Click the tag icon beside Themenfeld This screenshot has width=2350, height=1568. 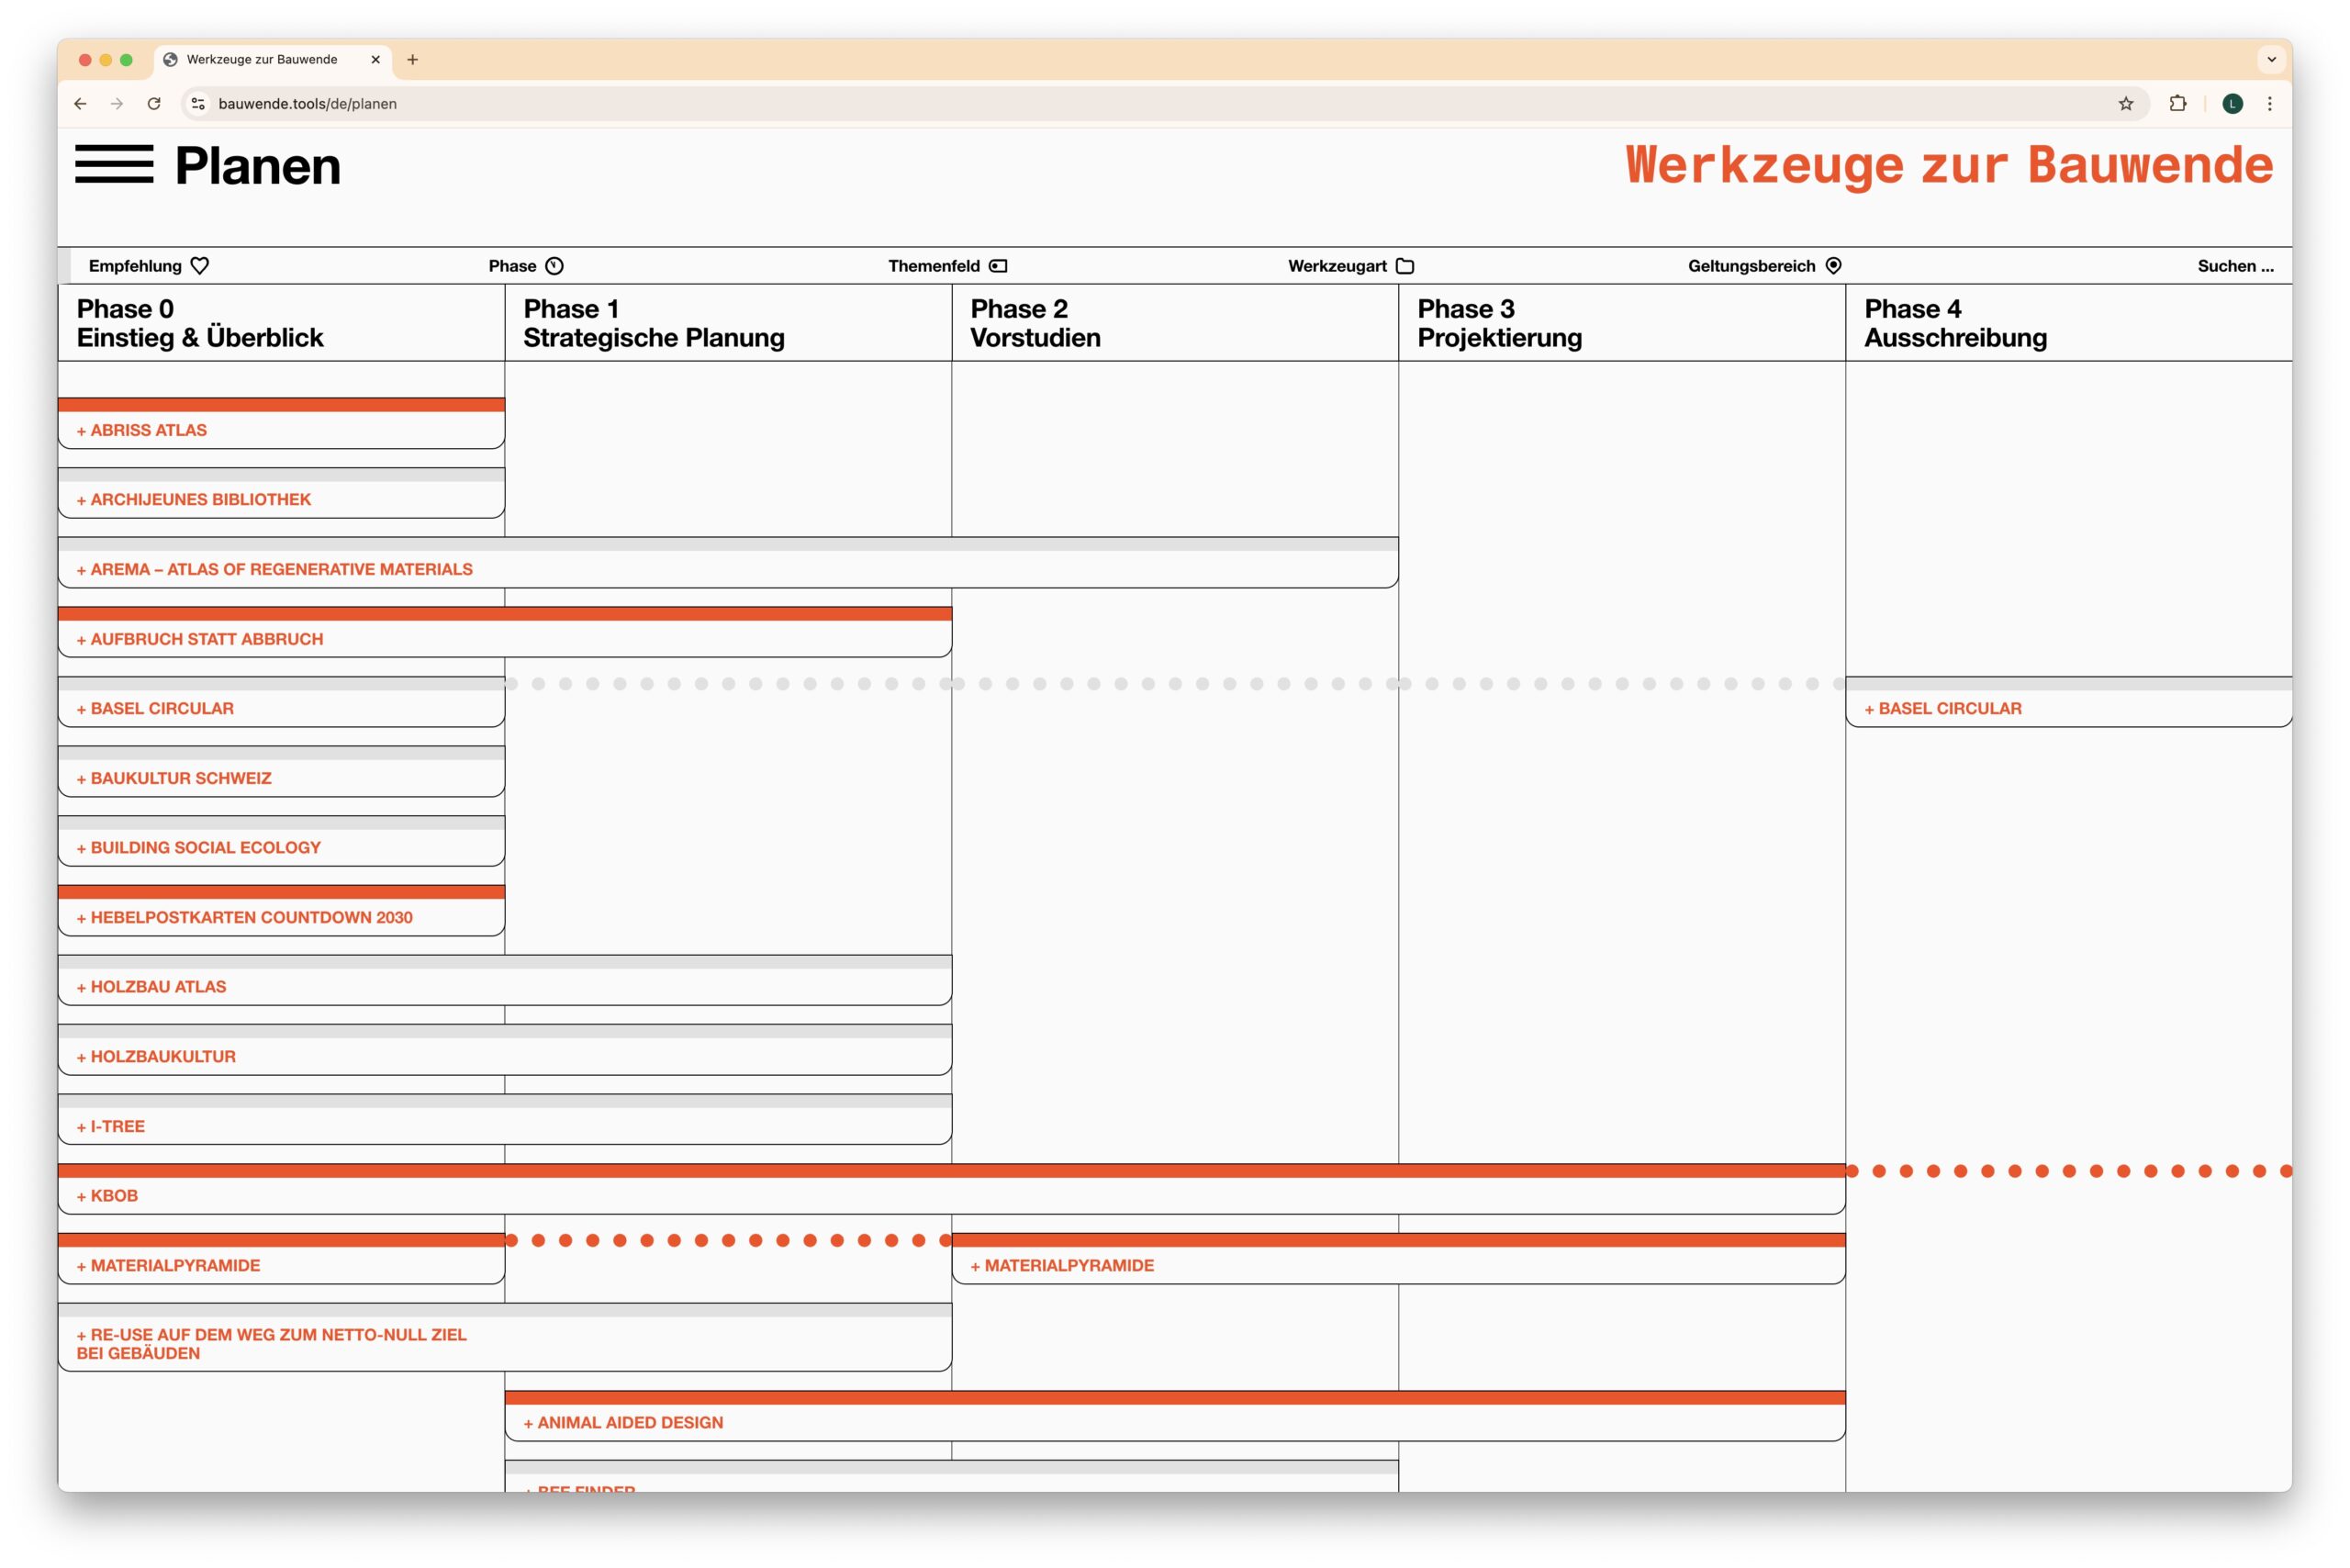pos(998,266)
